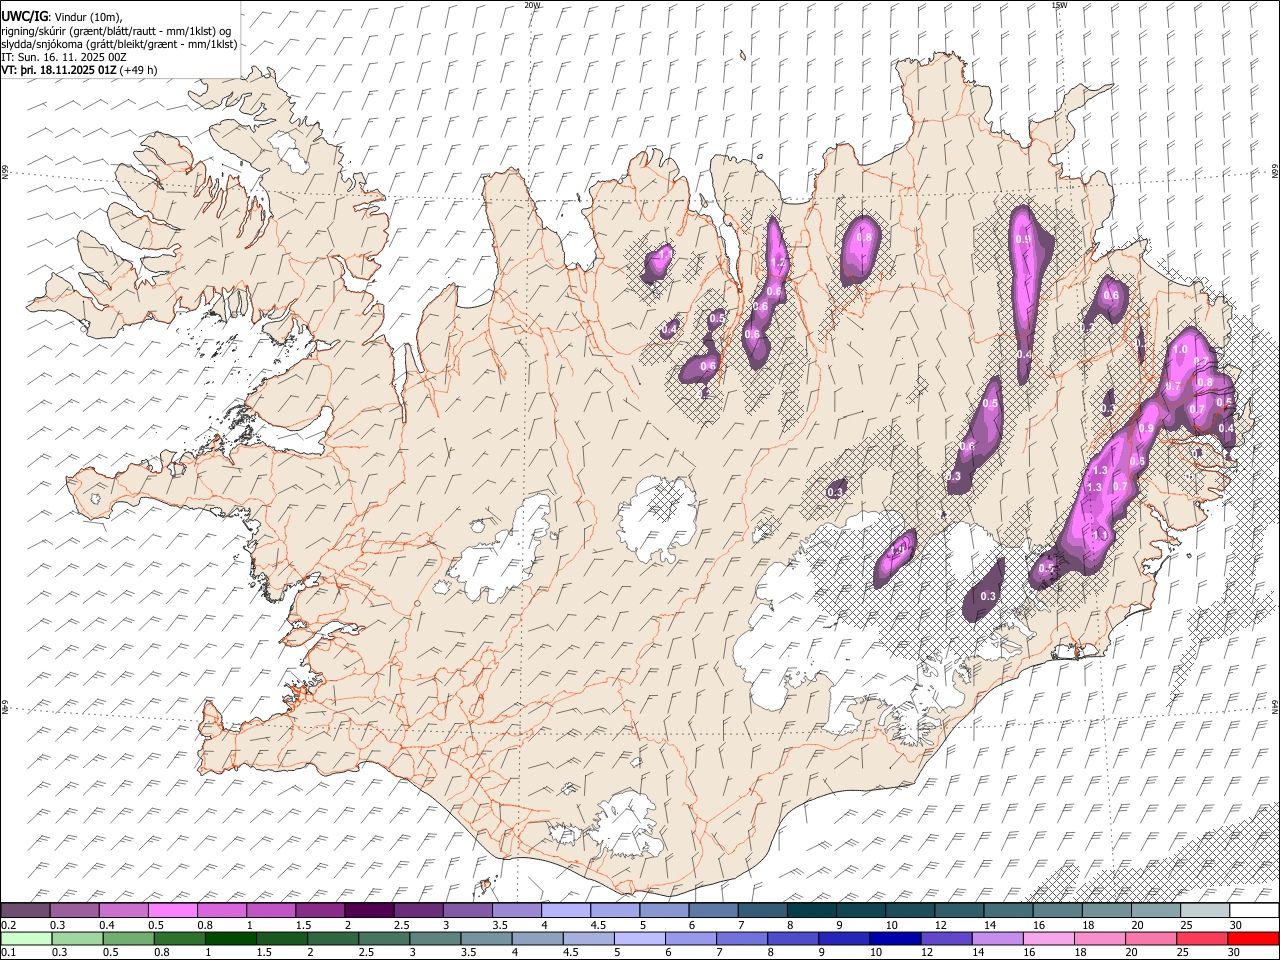Click the legend value 0.2
Image resolution: width=1280 pixels, height=960 pixels.
(x=8, y=925)
